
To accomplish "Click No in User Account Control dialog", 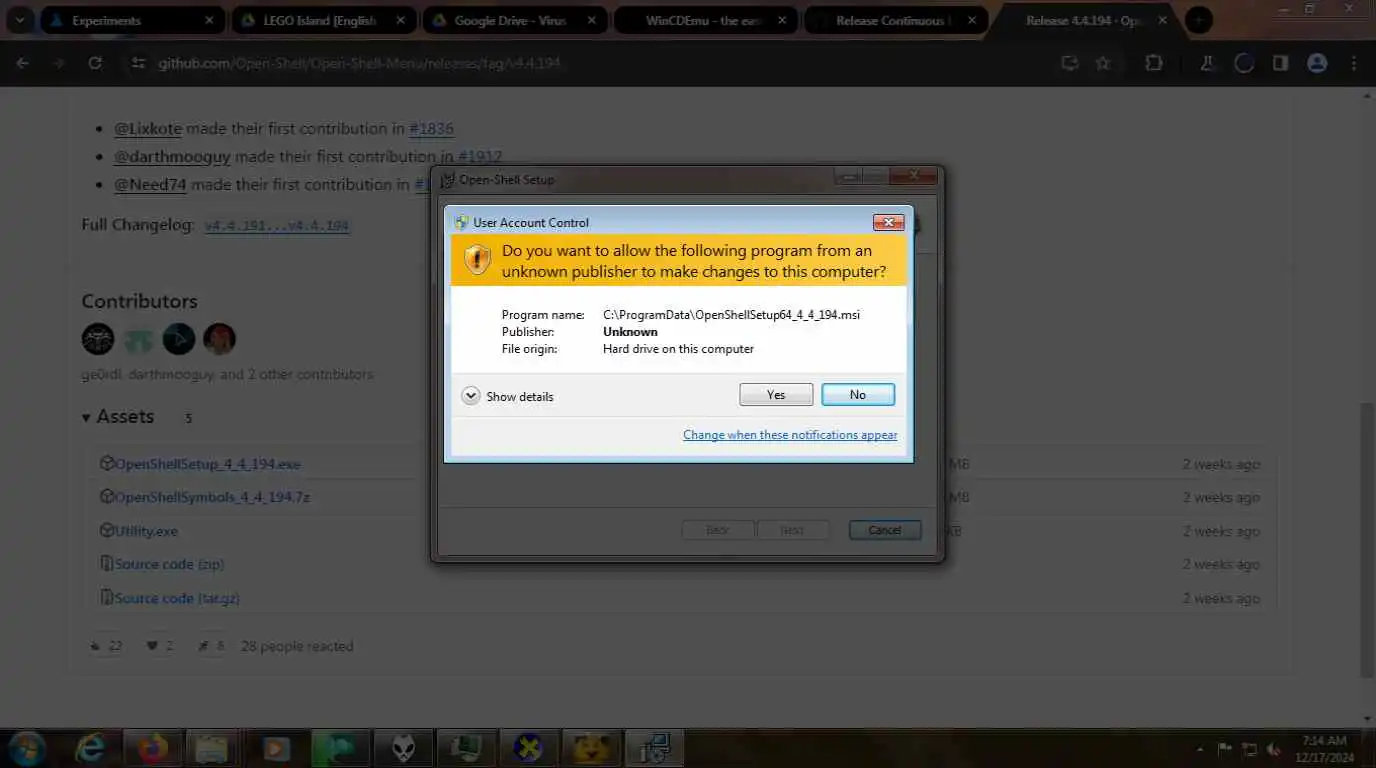I will pyautogui.click(x=858, y=395).
